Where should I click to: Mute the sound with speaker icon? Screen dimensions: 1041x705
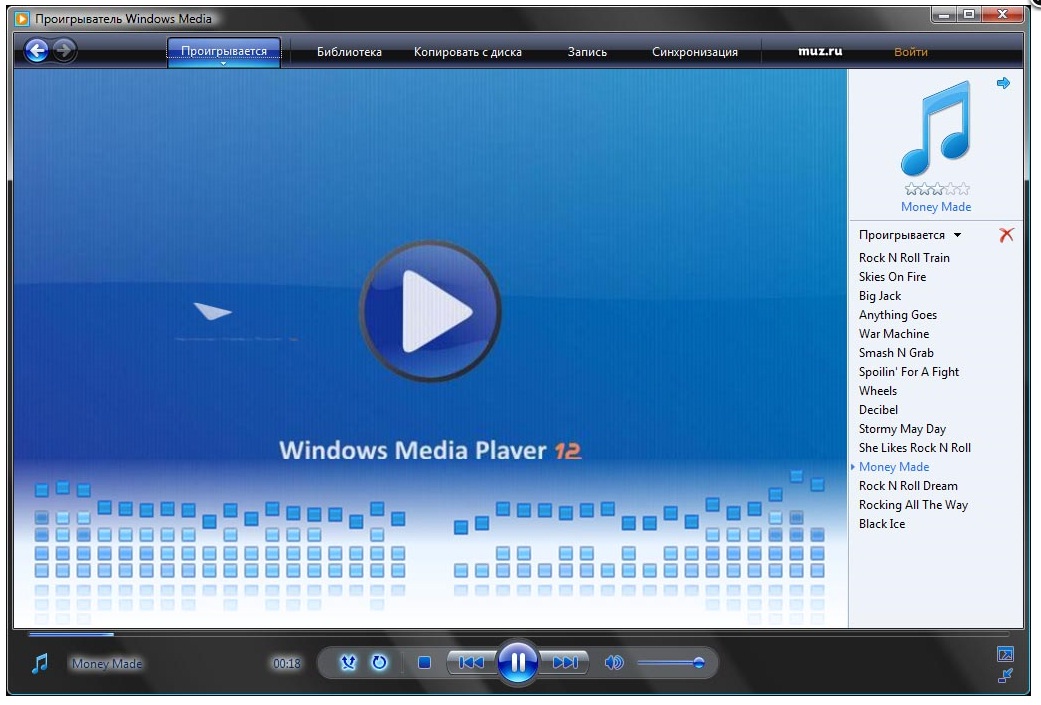614,663
